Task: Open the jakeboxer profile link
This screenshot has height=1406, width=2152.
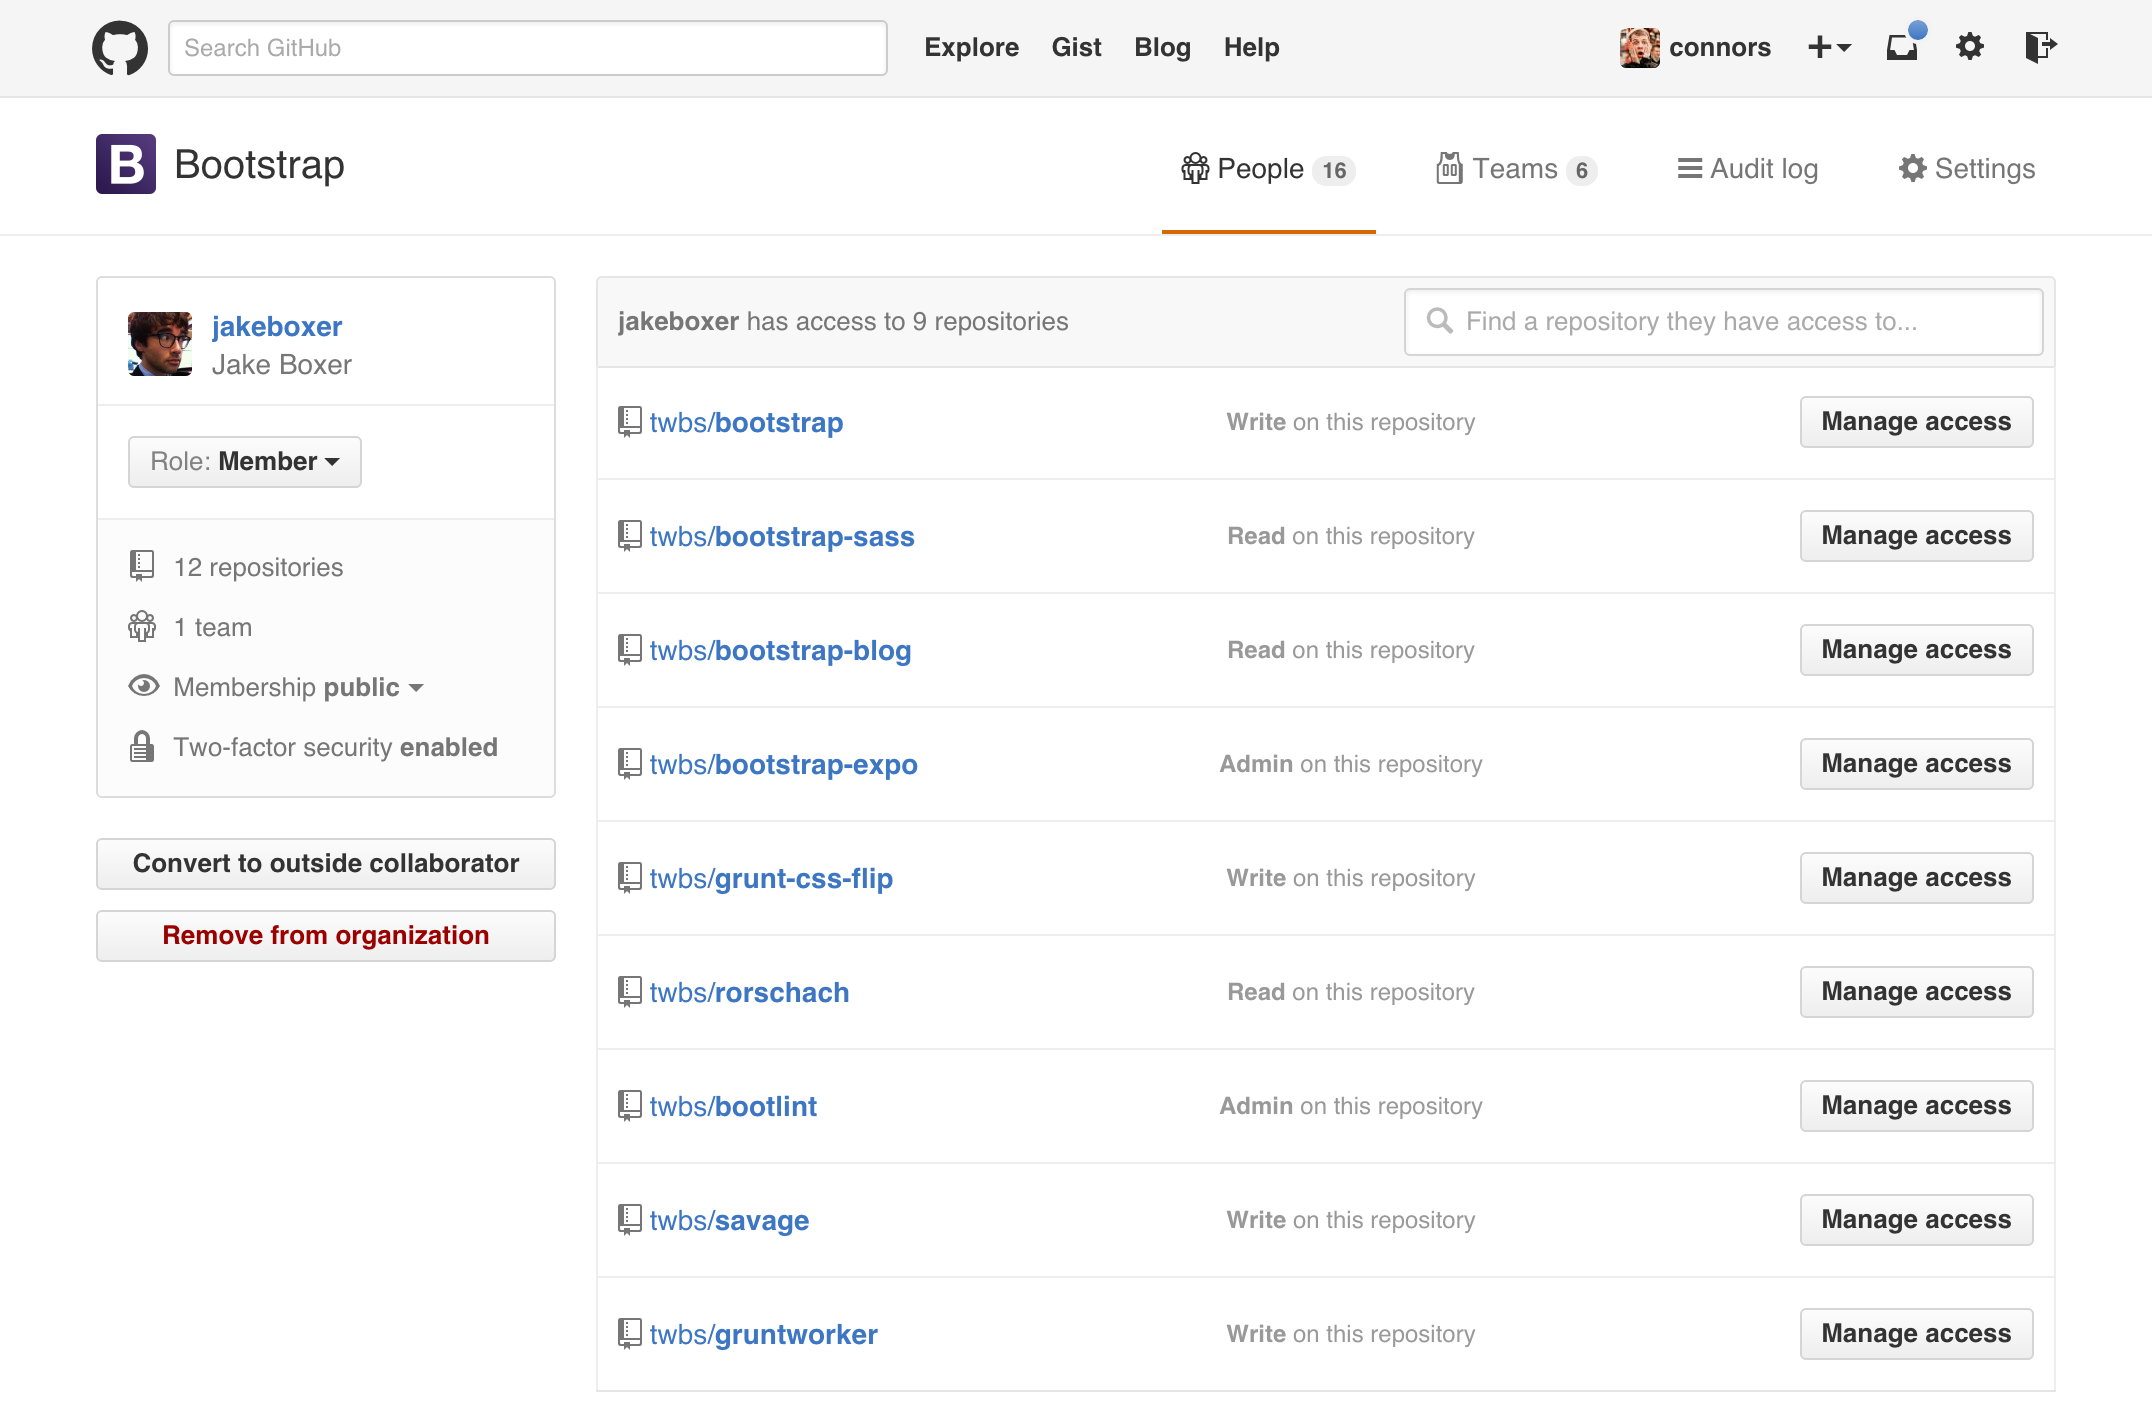Action: (x=277, y=326)
